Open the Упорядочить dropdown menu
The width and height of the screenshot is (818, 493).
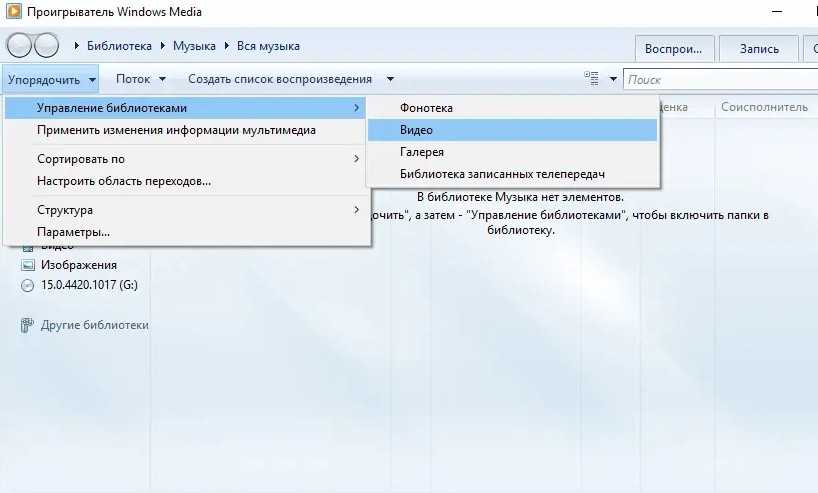point(51,79)
